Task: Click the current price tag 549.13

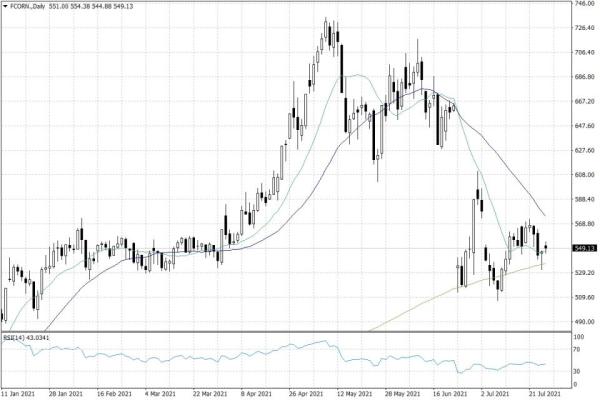Action: [x=584, y=248]
